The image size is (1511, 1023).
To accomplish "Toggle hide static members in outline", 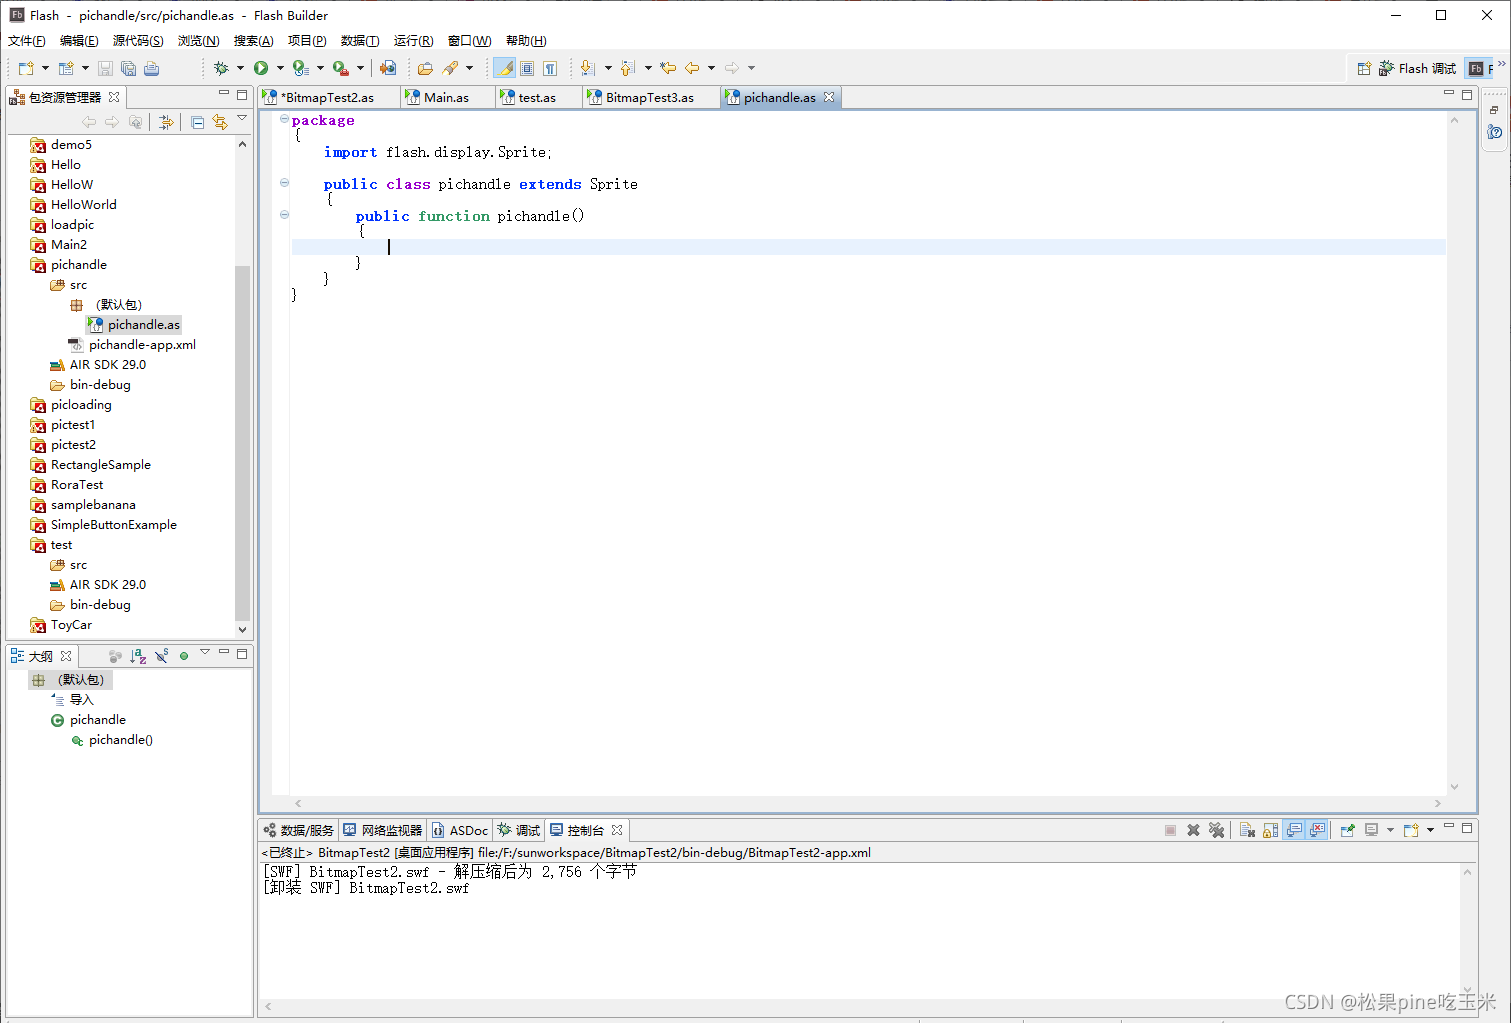I will [x=161, y=656].
